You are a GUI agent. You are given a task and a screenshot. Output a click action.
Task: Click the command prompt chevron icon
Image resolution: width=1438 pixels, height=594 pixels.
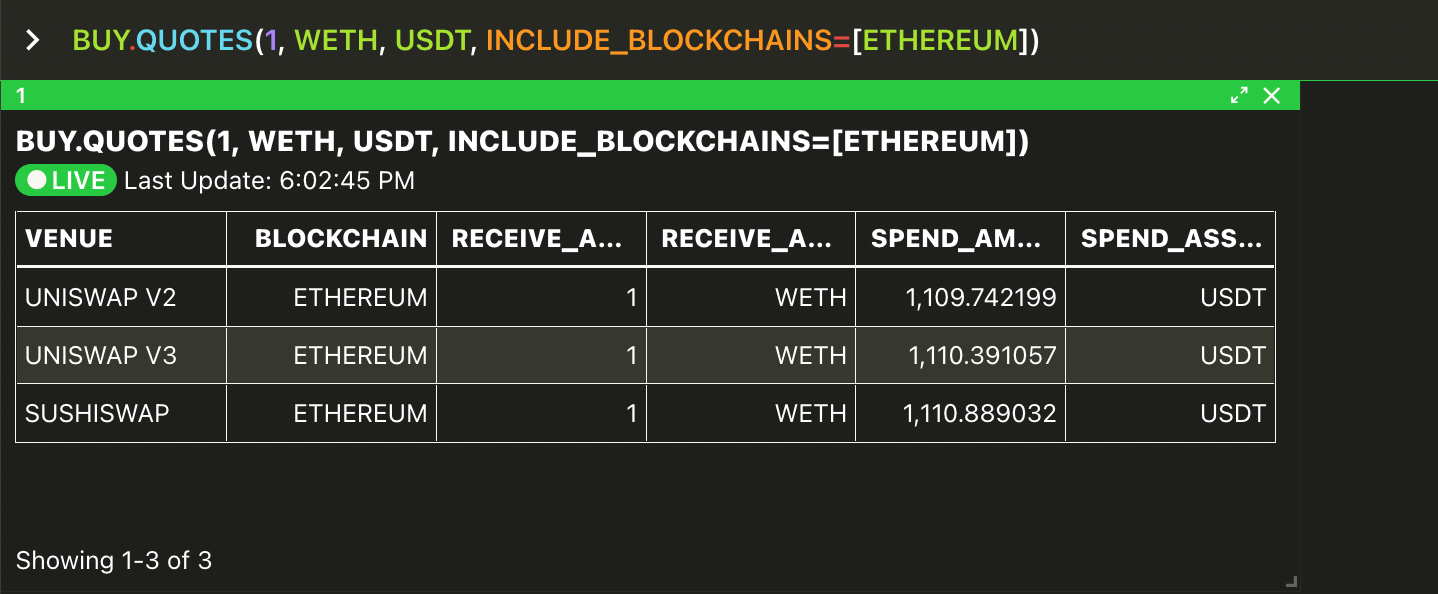point(33,40)
